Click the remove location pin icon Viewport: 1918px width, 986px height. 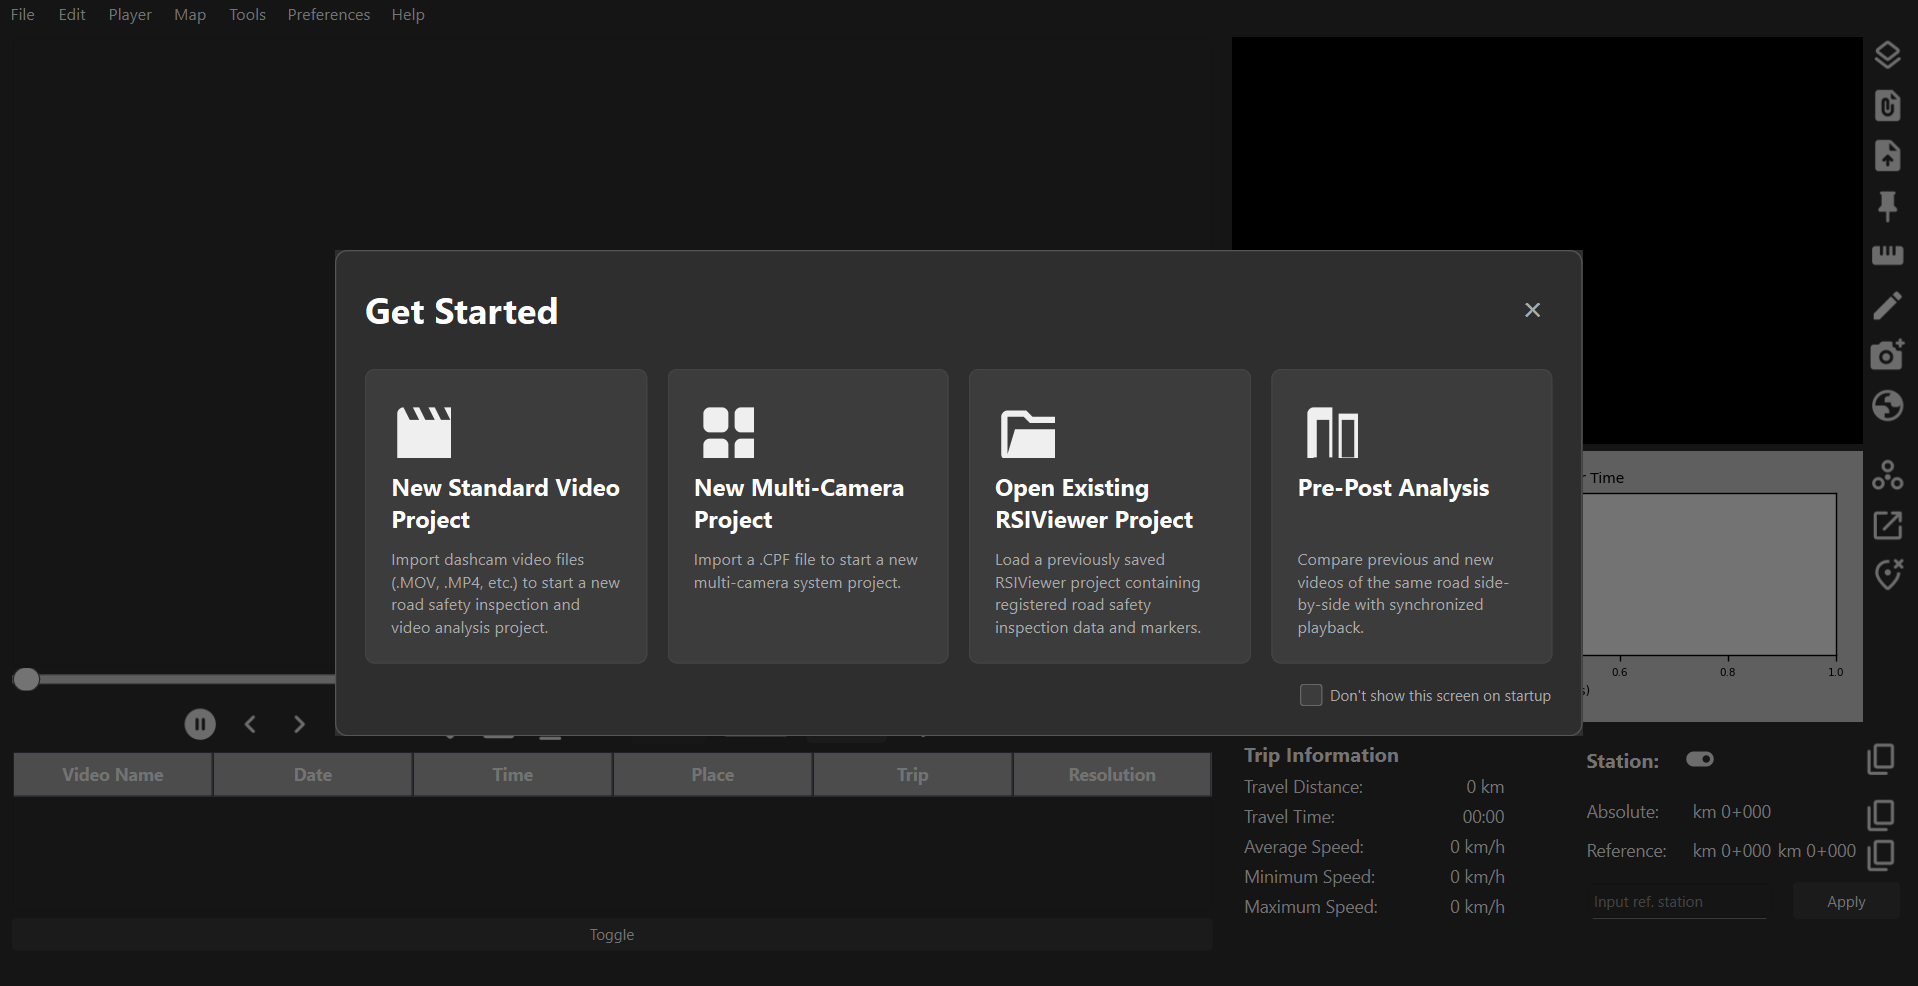[x=1887, y=574]
